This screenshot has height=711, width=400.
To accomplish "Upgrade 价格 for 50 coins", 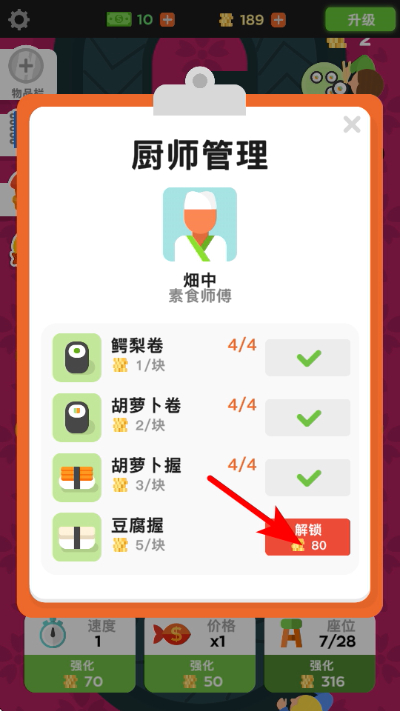I will click(x=200, y=673).
